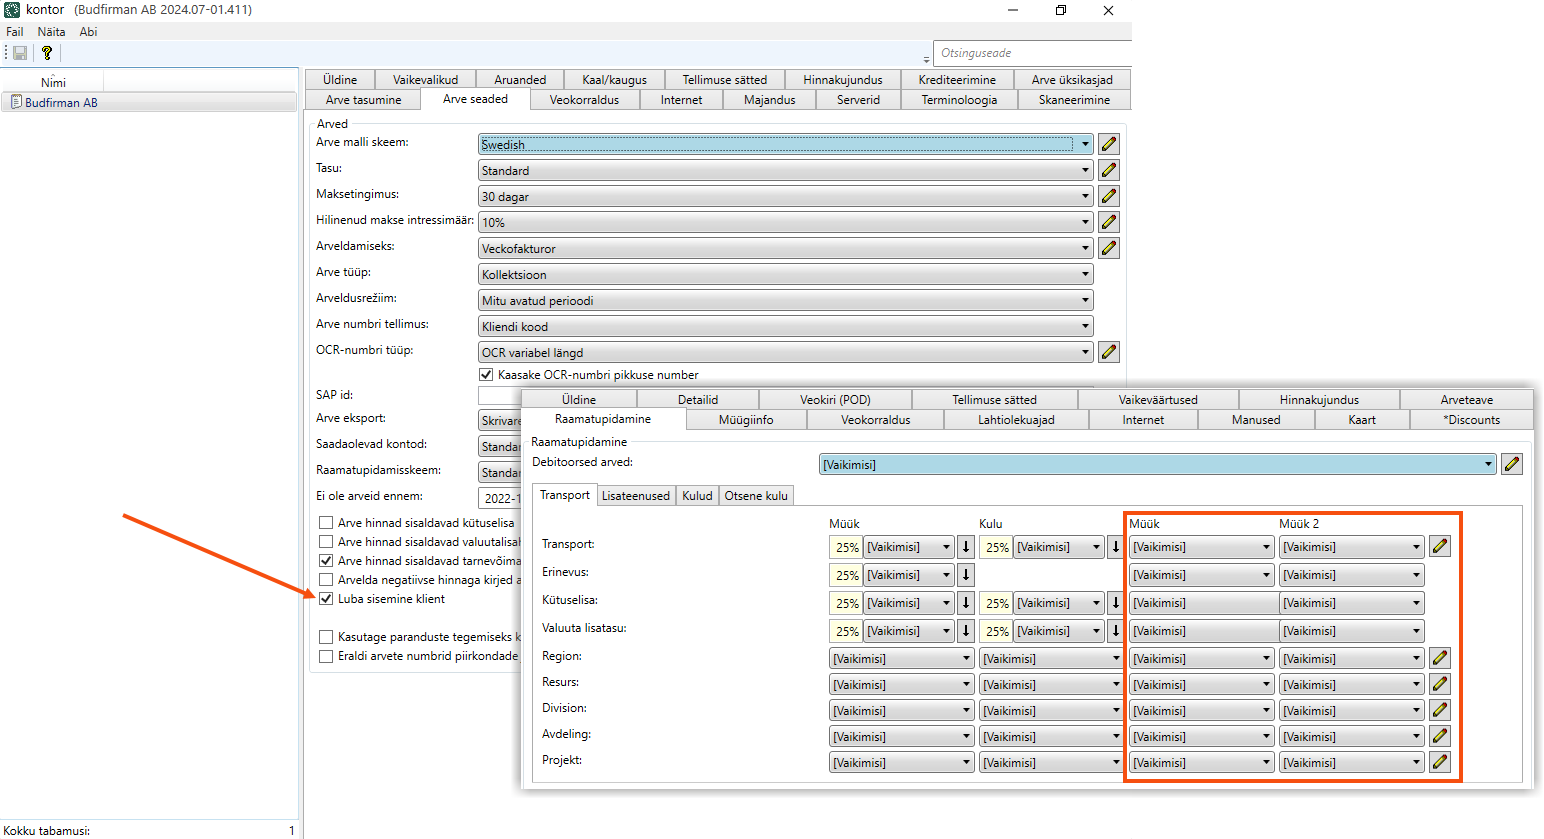Open the Lisateenused sub-tab
The width and height of the screenshot is (1544, 839).
tap(635, 496)
